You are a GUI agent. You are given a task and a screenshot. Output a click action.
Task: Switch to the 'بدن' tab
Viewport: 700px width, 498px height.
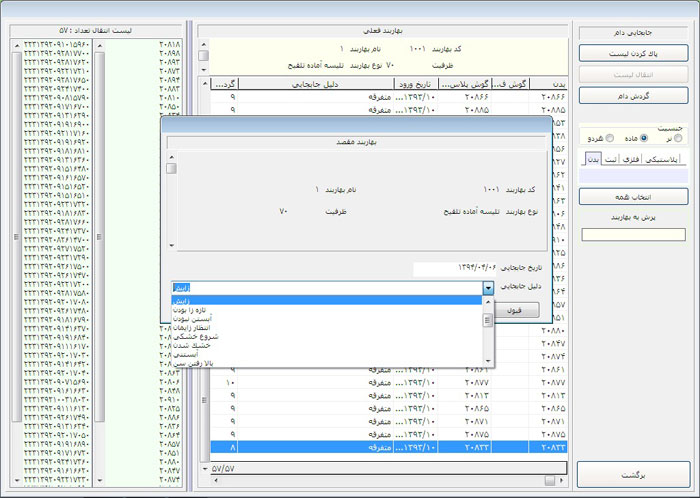[593, 159]
